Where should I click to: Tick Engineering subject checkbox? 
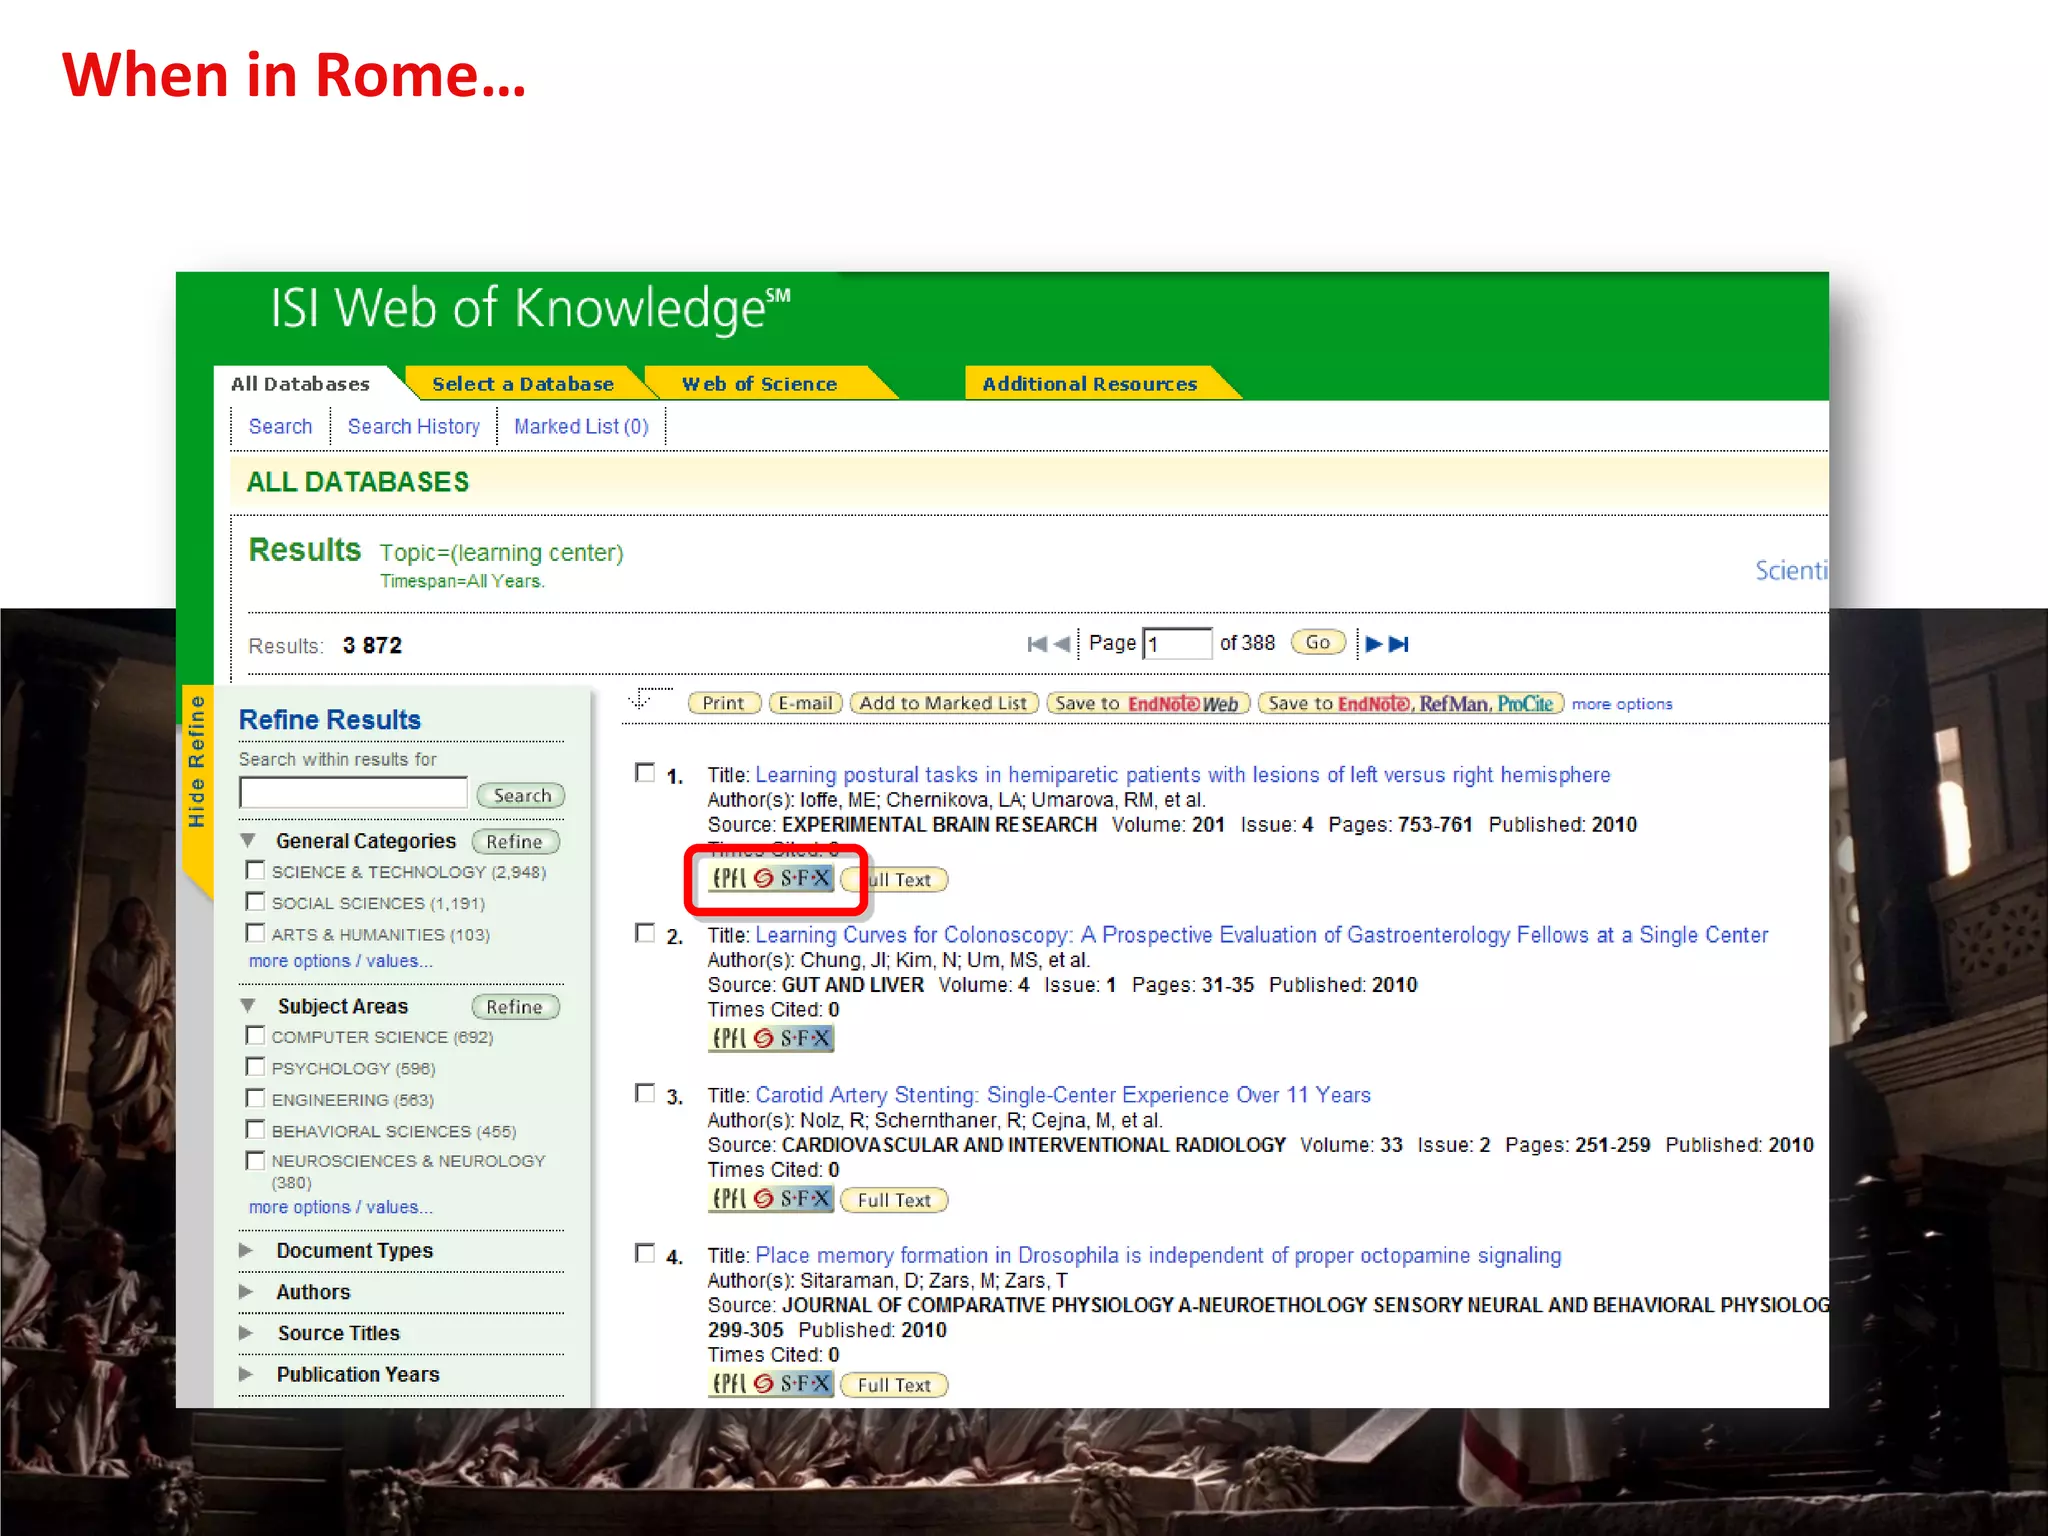coord(255,1098)
